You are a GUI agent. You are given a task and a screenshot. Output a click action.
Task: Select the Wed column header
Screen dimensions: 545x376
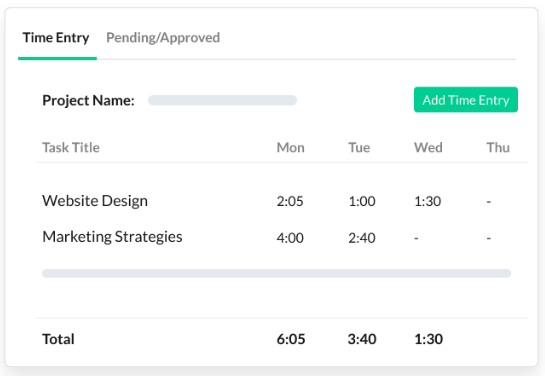(x=428, y=147)
